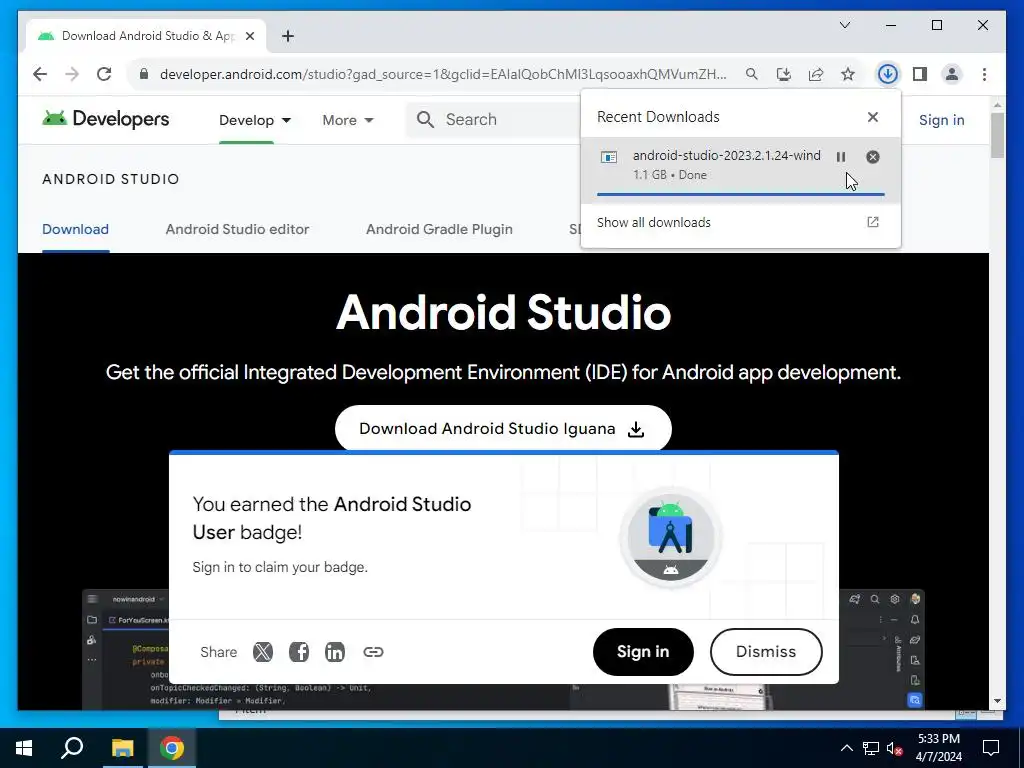Show hidden system tray icons
Image resolution: width=1024 pixels, height=768 pixels.
point(846,748)
